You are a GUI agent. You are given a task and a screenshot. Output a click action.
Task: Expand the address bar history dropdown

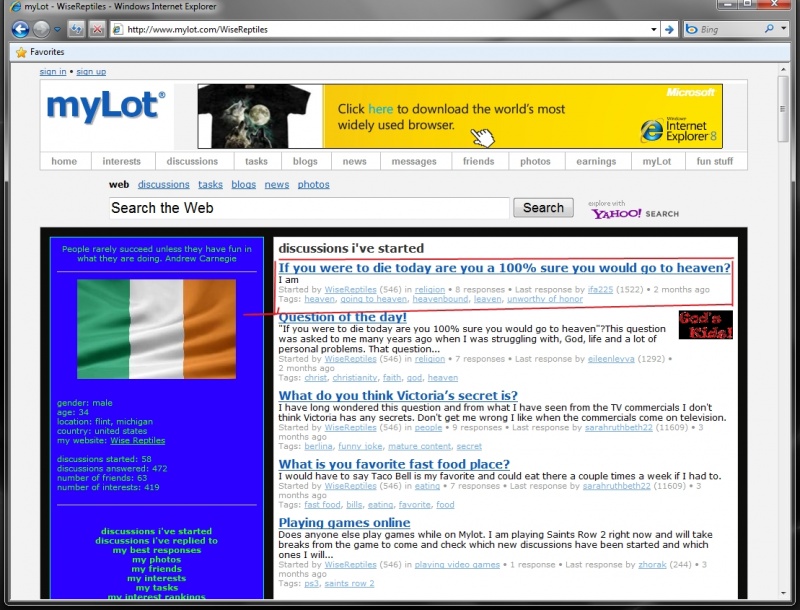(x=654, y=30)
